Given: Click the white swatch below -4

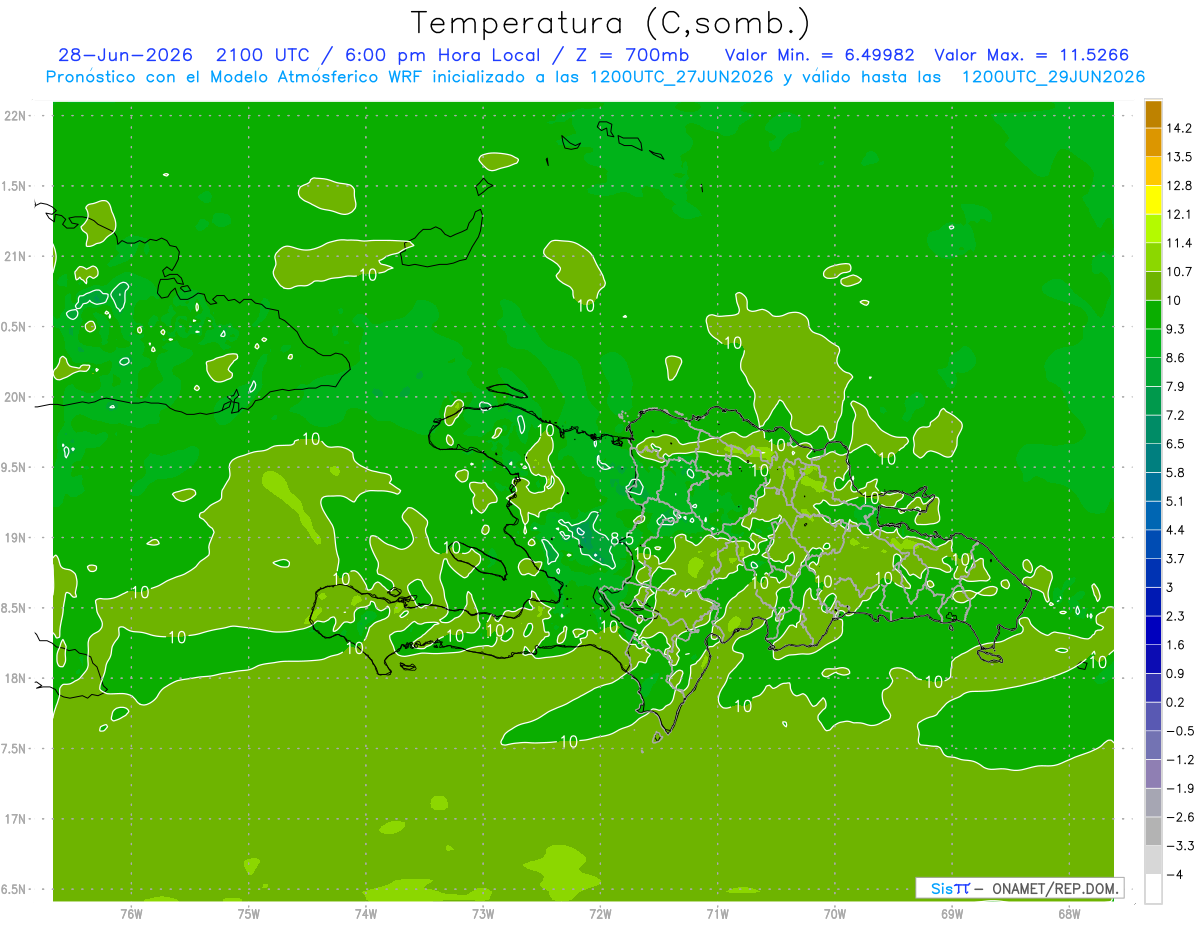Looking at the screenshot, I should (1153, 889).
